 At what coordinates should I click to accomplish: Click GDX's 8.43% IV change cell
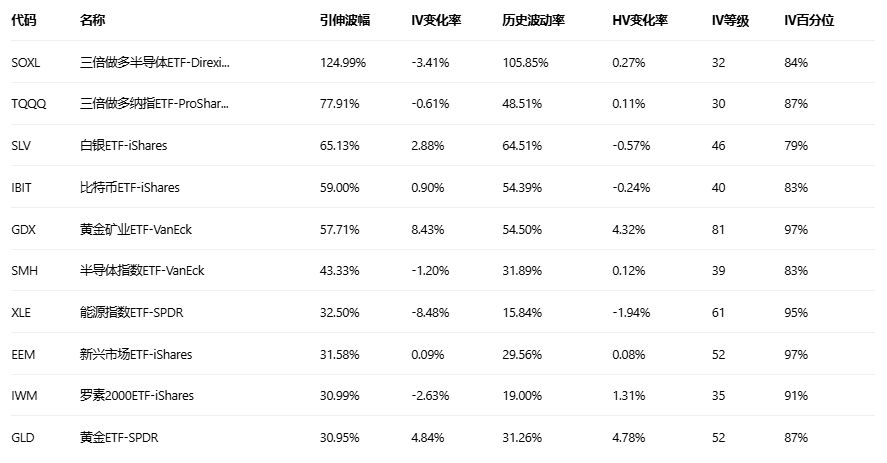427,229
